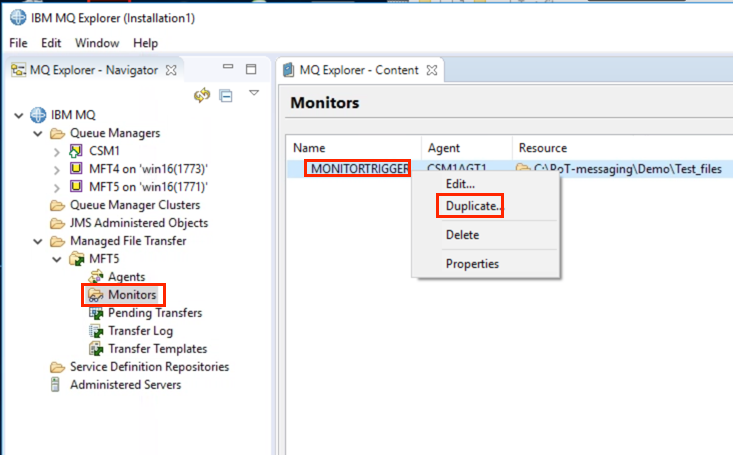Click the Transfer Templates icon
The height and width of the screenshot is (455, 733).
tap(96, 349)
